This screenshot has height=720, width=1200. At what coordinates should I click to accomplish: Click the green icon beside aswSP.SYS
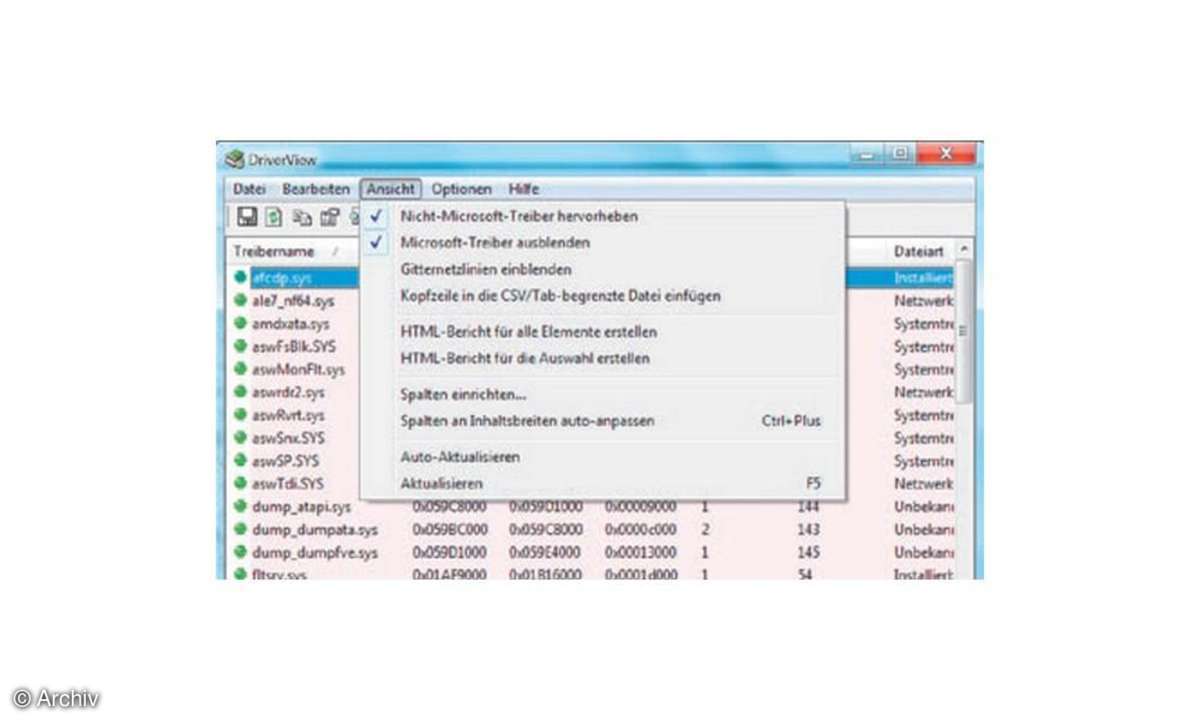coord(240,460)
